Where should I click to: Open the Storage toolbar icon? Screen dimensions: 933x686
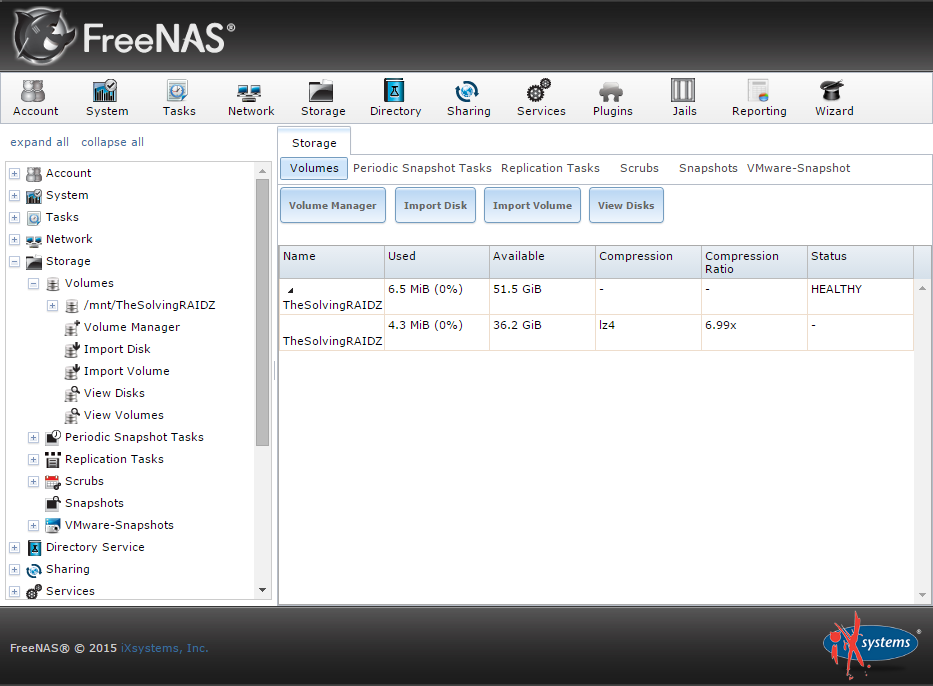point(323,98)
